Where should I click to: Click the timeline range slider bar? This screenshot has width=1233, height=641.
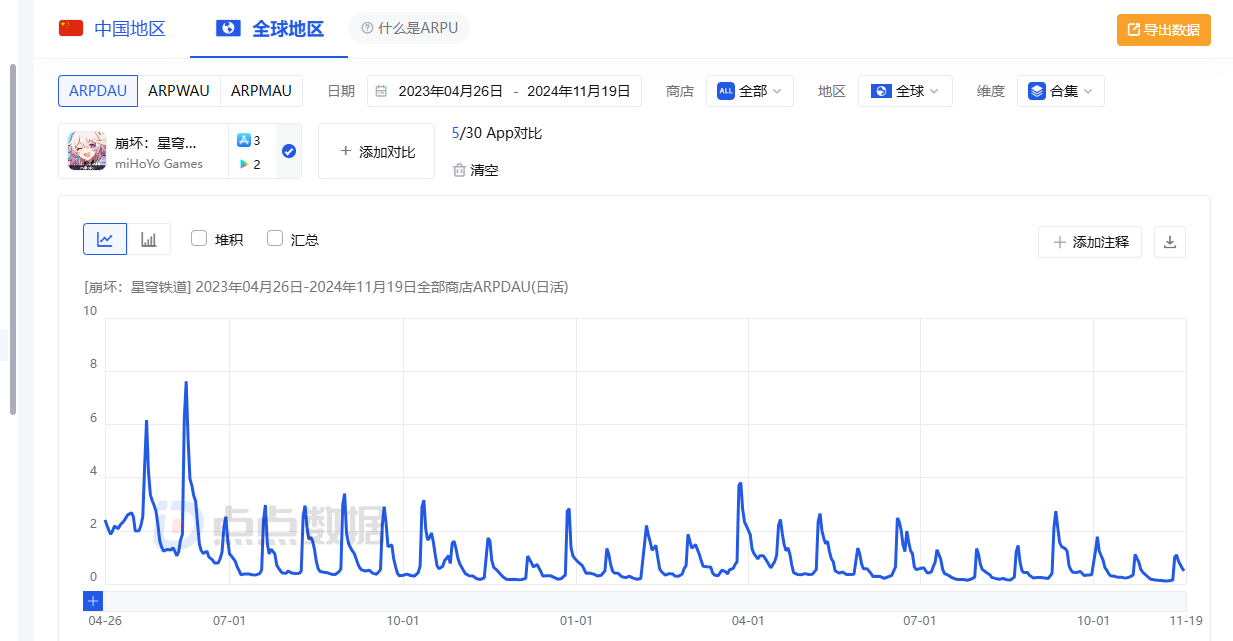pos(645,601)
